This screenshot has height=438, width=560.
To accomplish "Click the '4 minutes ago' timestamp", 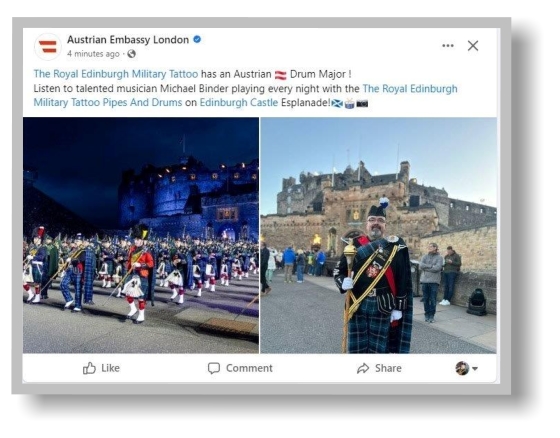I will [93, 54].
